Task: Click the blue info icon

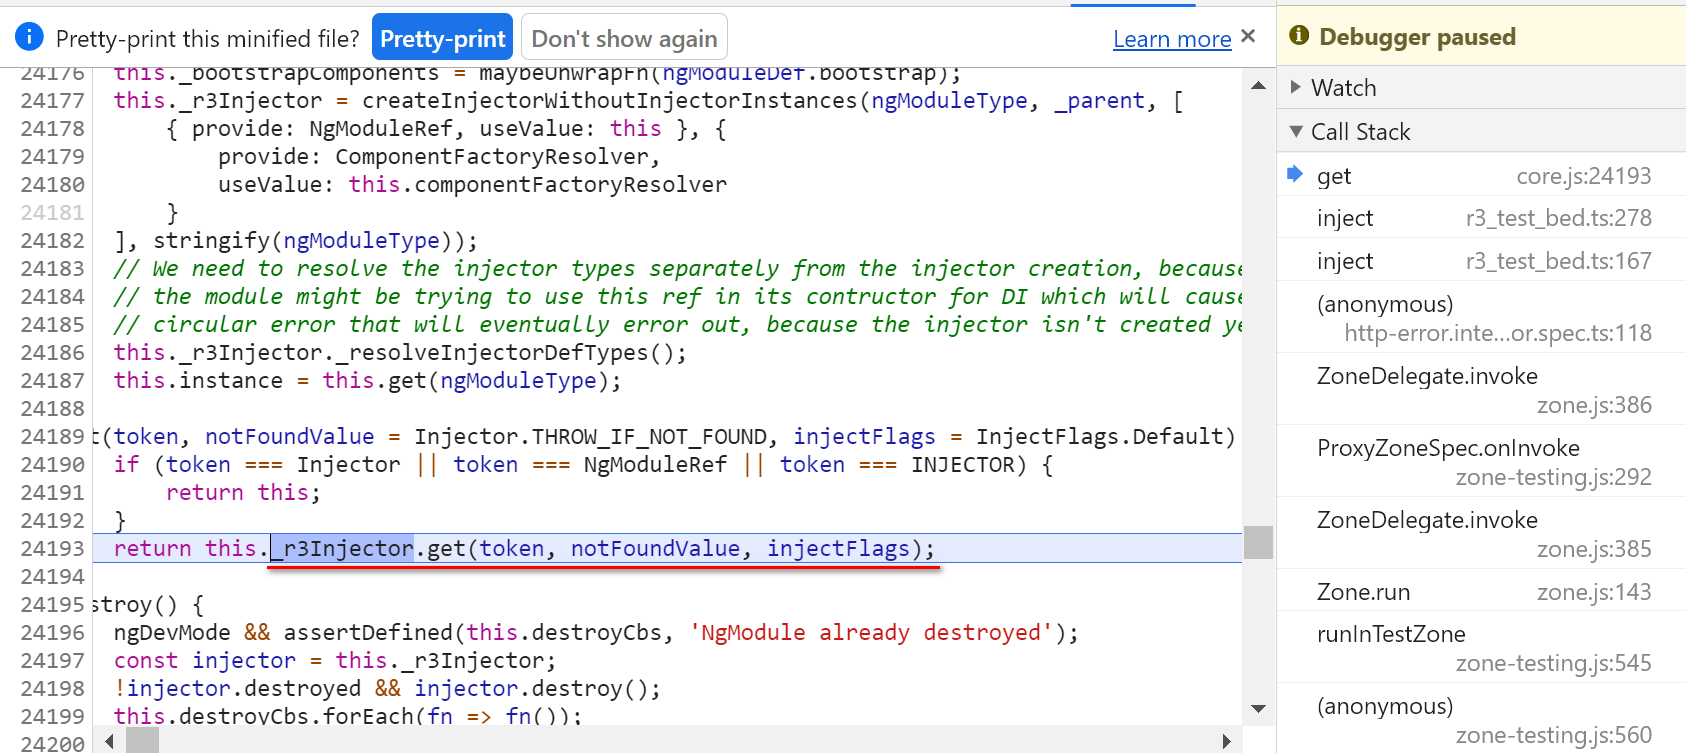Action: click(29, 37)
